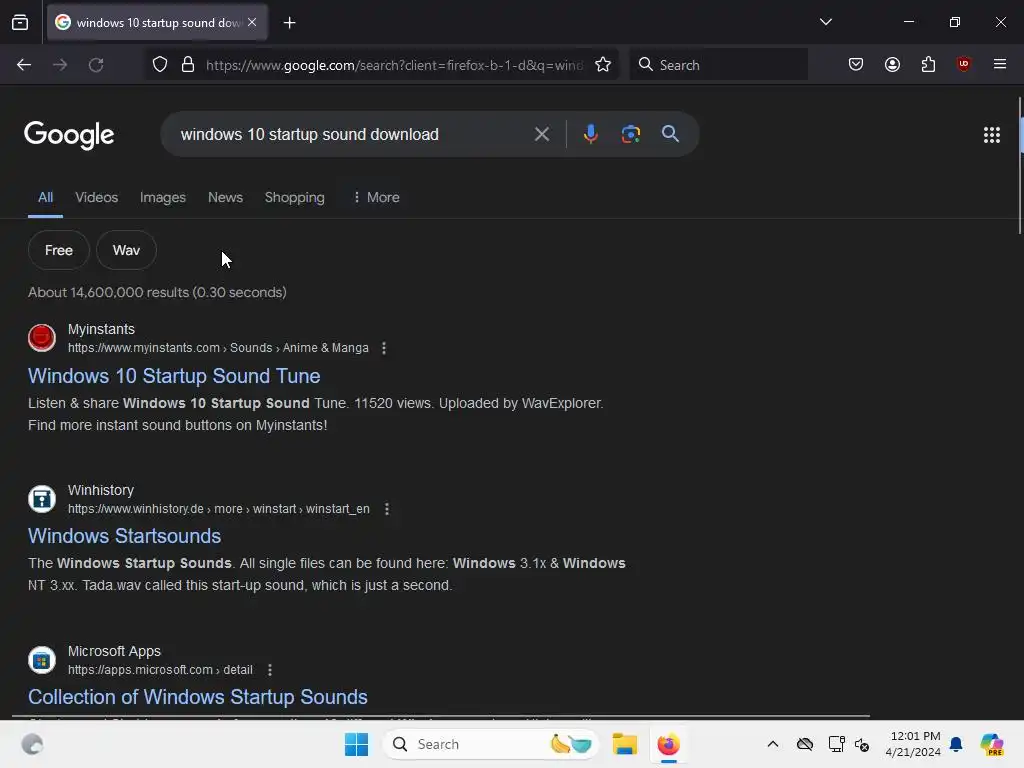Open File Explorer from taskbar
This screenshot has height=768, width=1024.
(624, 744)
